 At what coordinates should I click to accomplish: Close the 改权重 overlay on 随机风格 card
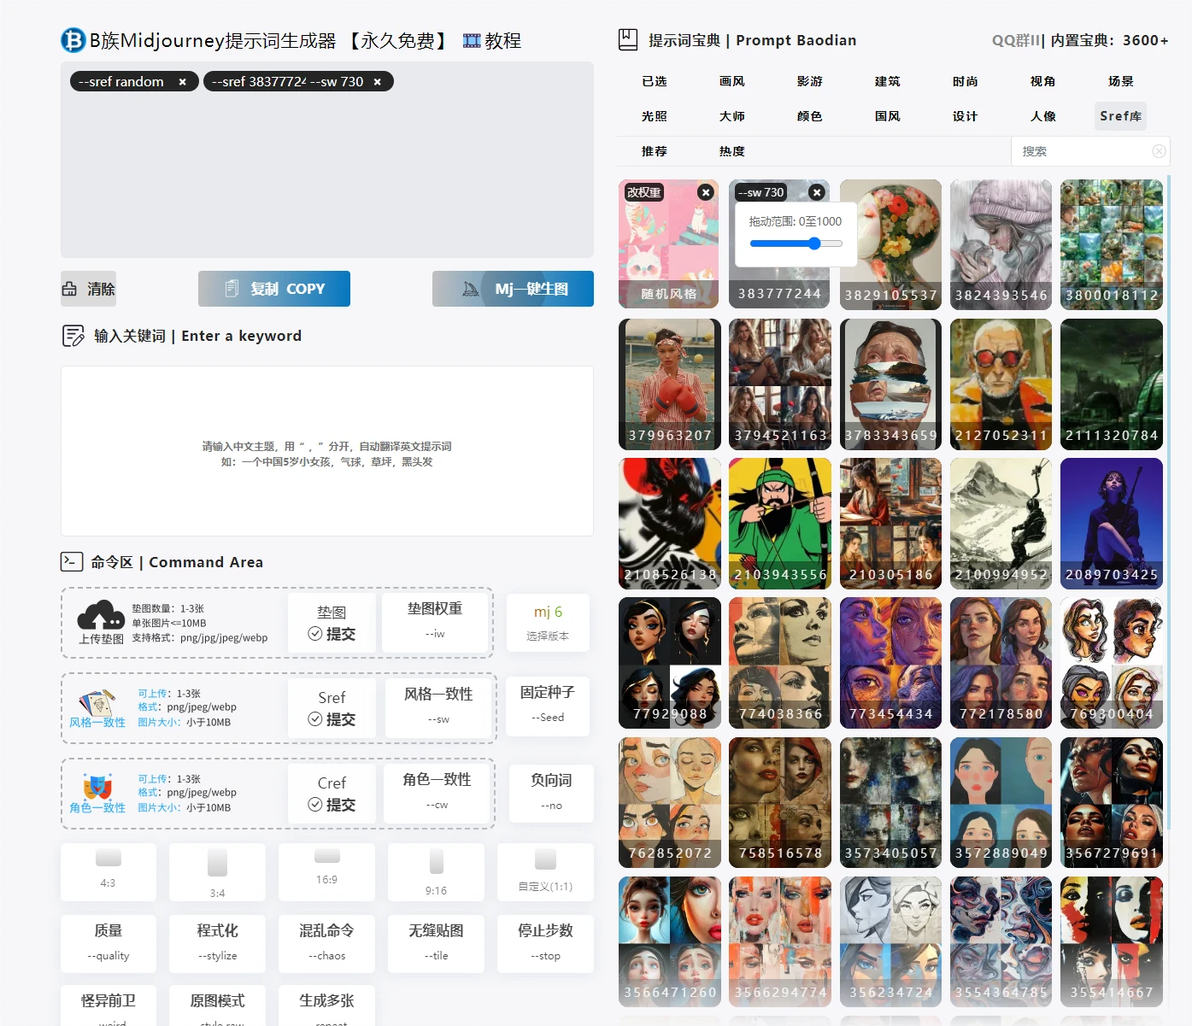point(705,192)
